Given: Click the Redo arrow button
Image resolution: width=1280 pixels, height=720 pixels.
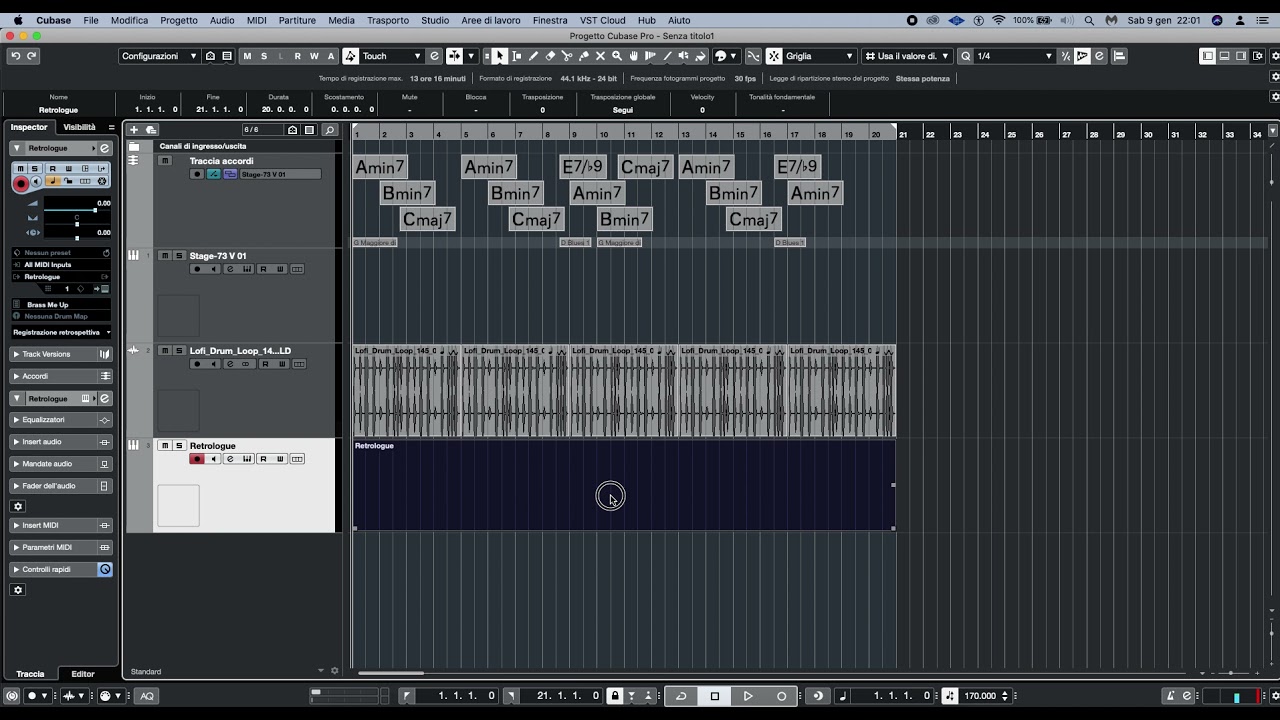Looking at the screenshot, I should click(x=32, y=56).
